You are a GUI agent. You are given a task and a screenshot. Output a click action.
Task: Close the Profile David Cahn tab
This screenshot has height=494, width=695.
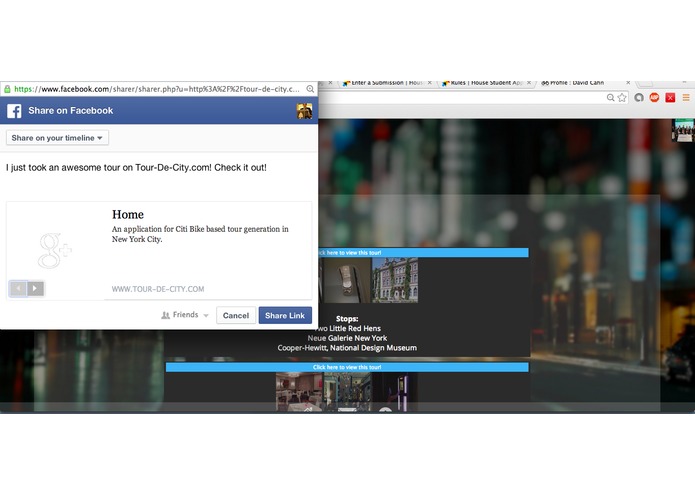point(628,83)
